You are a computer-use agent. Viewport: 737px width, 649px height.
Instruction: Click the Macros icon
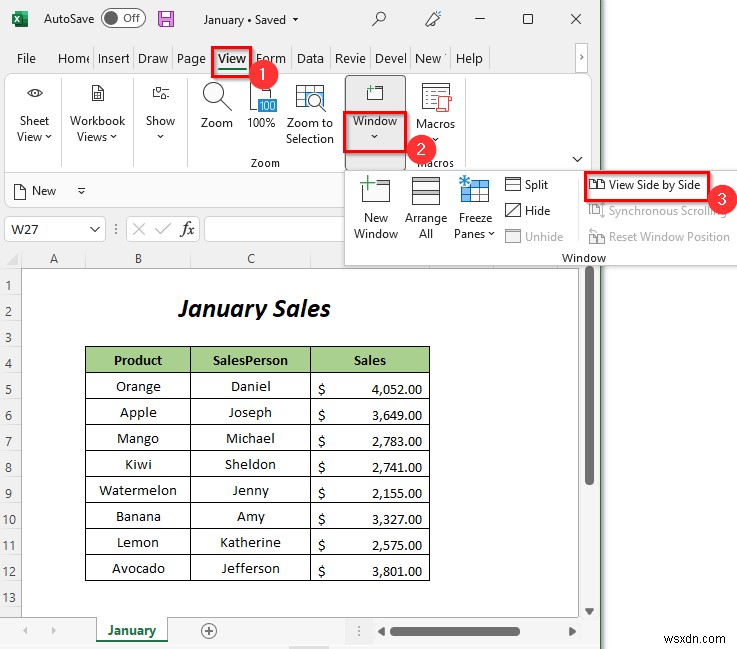pos(436,97)
